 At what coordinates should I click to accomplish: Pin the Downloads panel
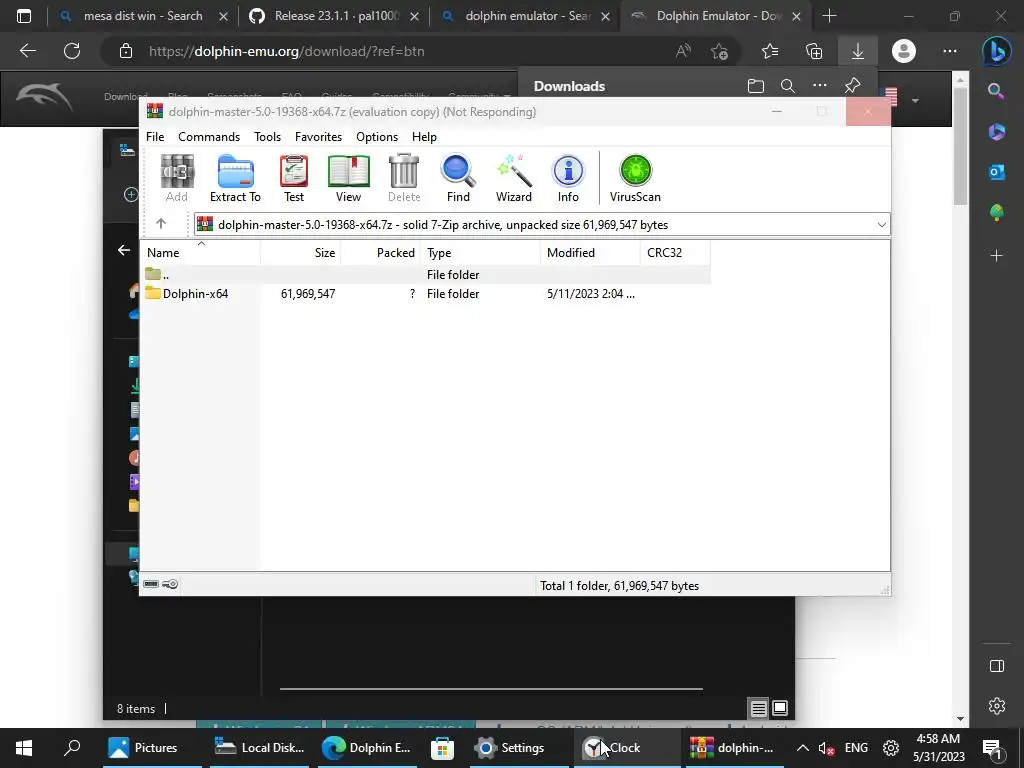click(x=852, y=86)
